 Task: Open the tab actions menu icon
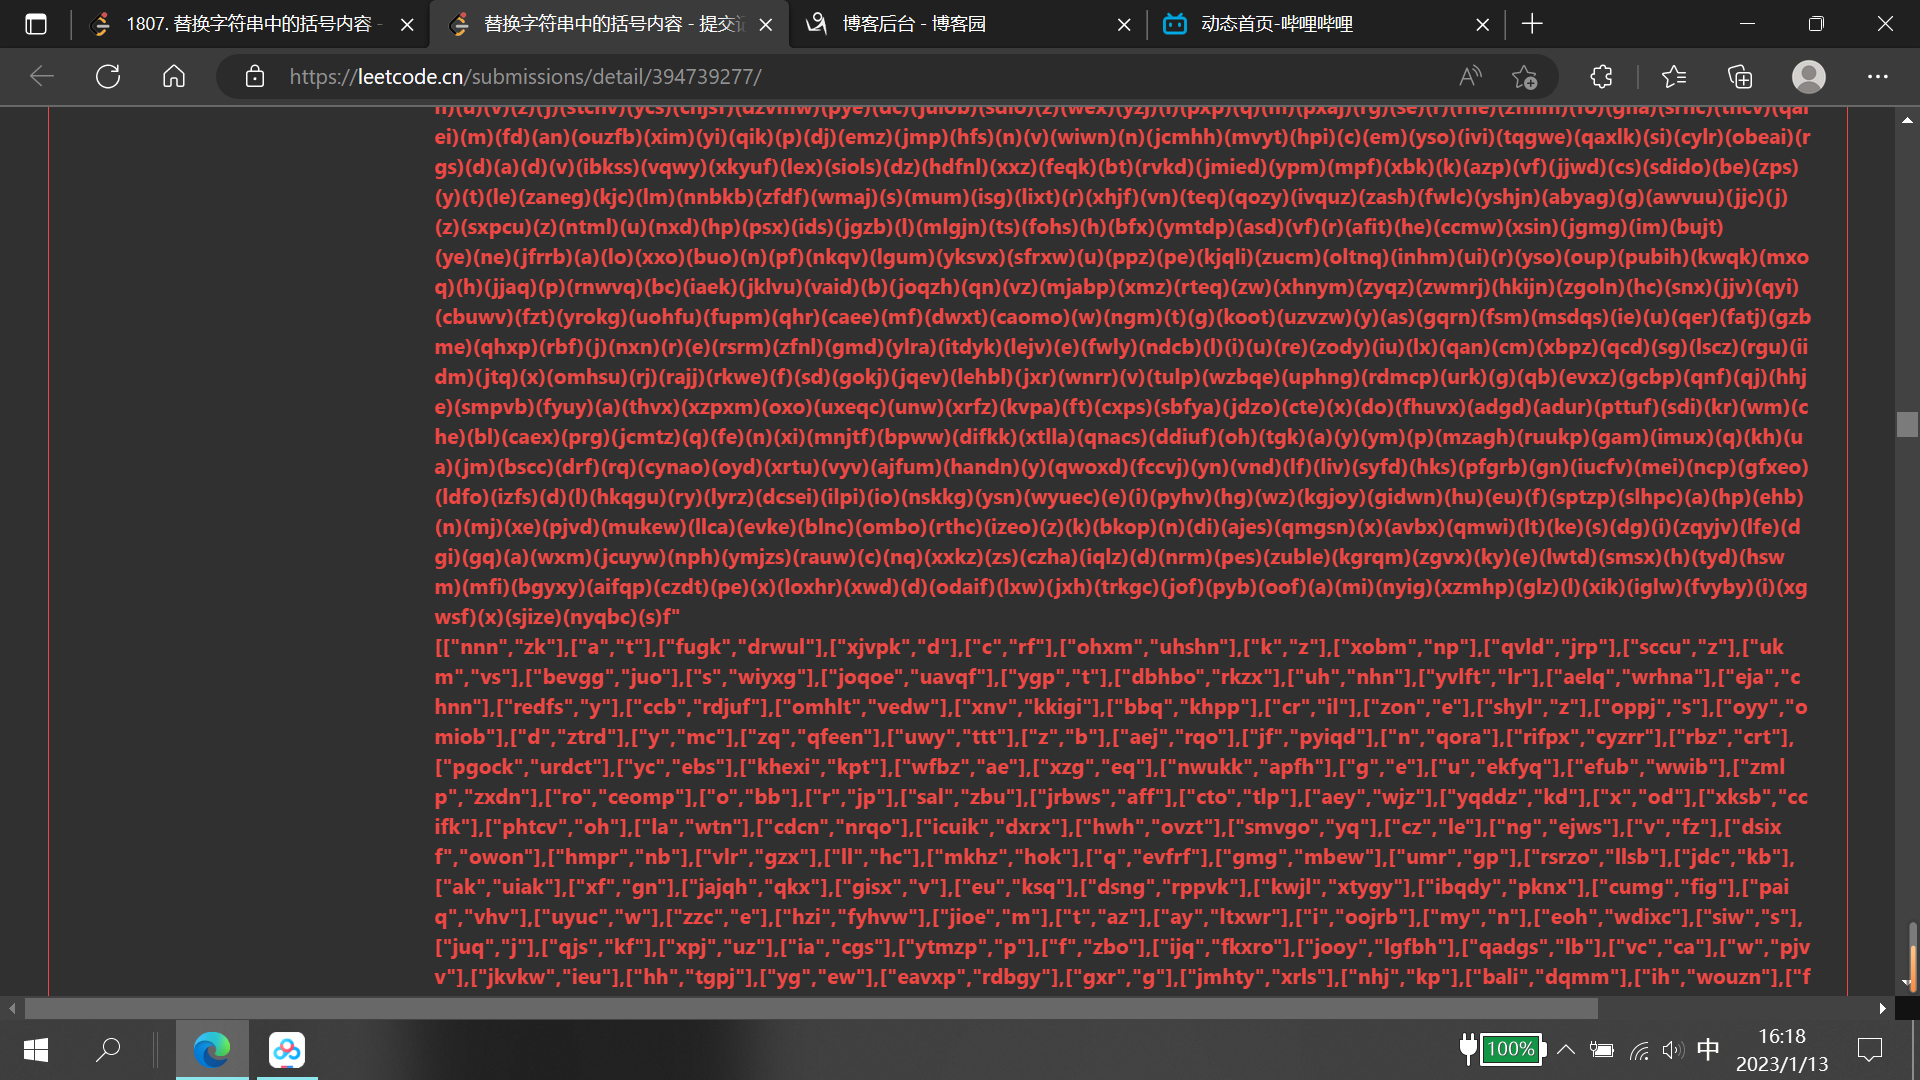click(x=36, y=24)
